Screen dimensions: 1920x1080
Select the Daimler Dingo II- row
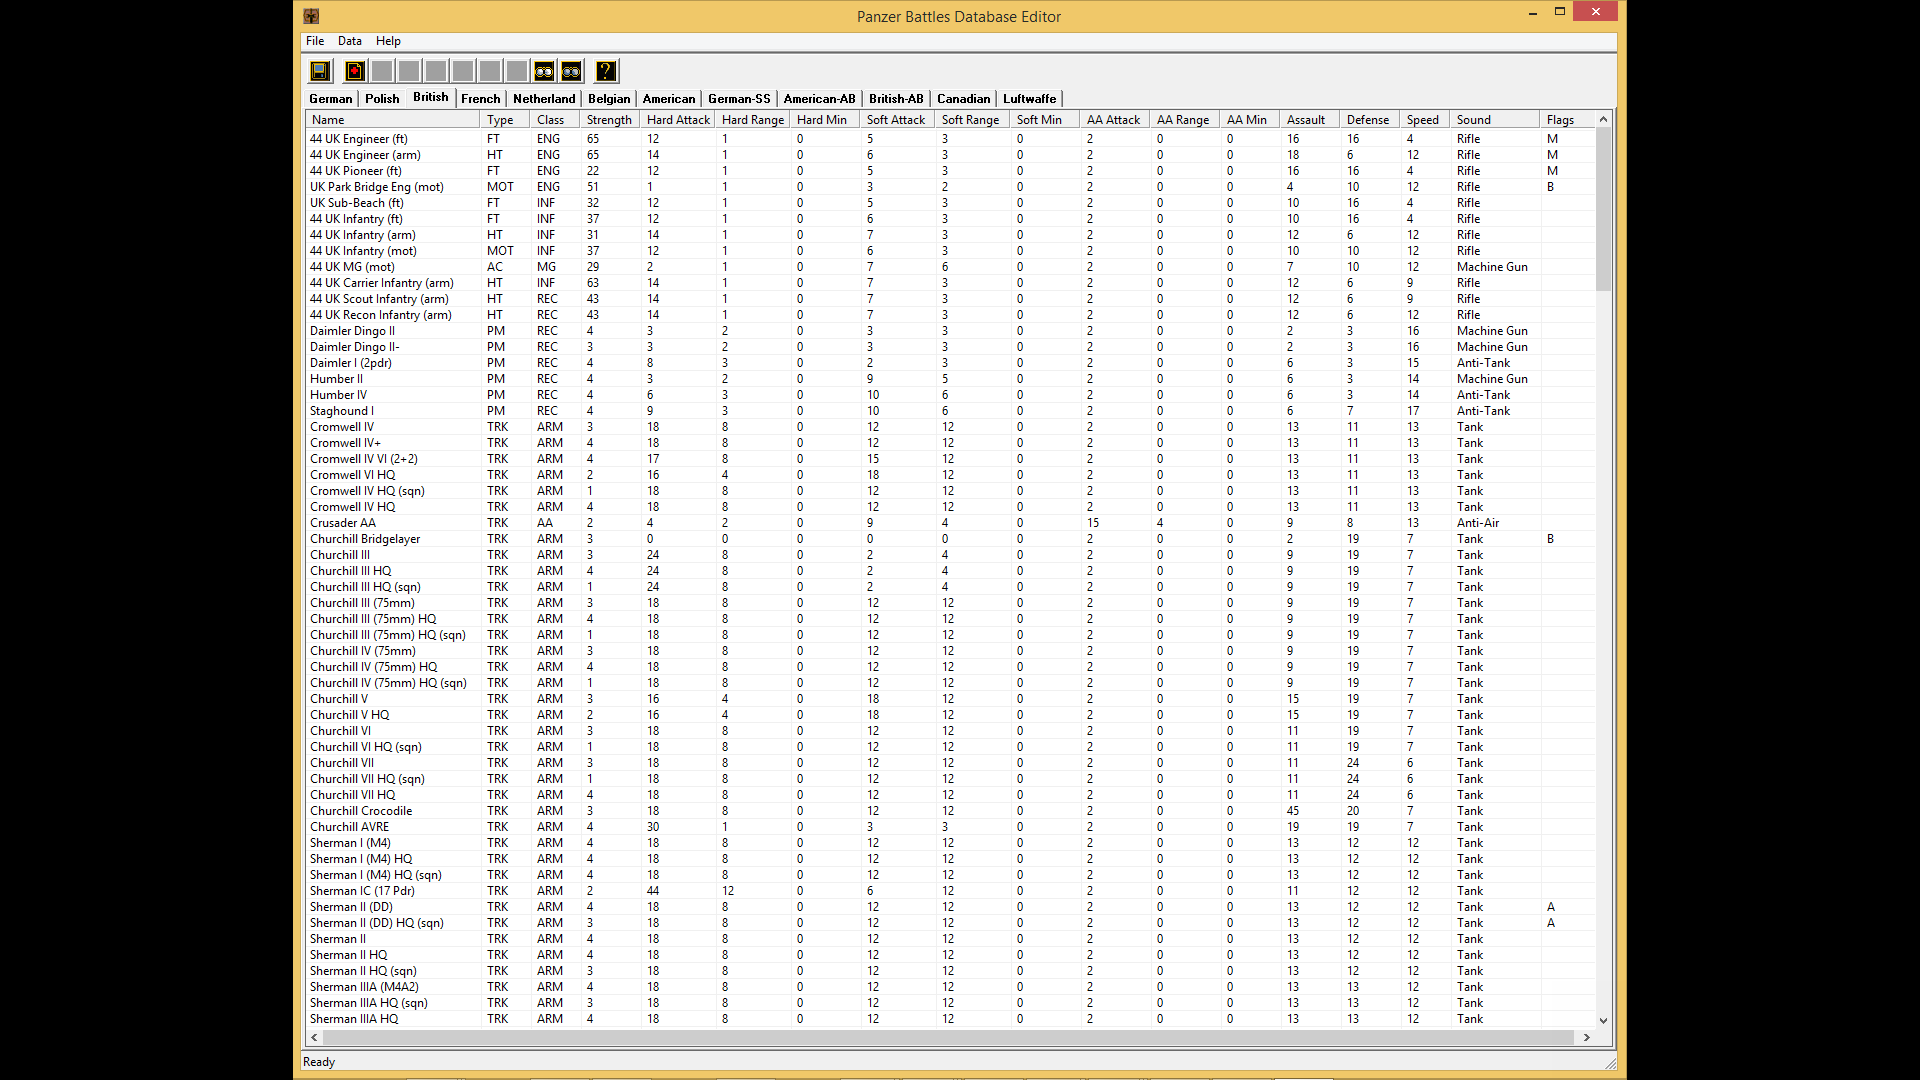click(x=950, y=347)
